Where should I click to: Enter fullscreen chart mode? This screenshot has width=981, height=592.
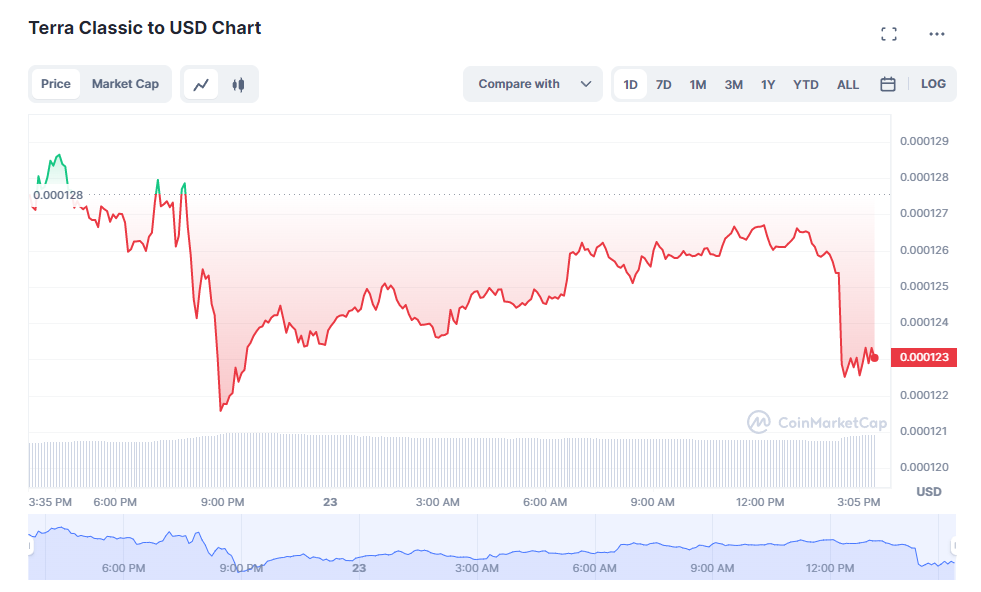tap(888, 34)
